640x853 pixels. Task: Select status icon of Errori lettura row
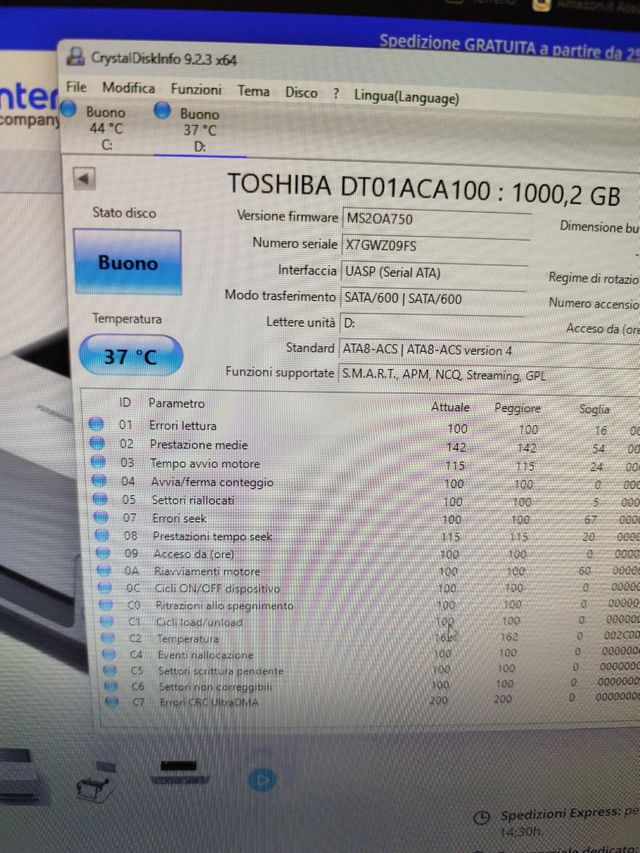click(96, 425)
